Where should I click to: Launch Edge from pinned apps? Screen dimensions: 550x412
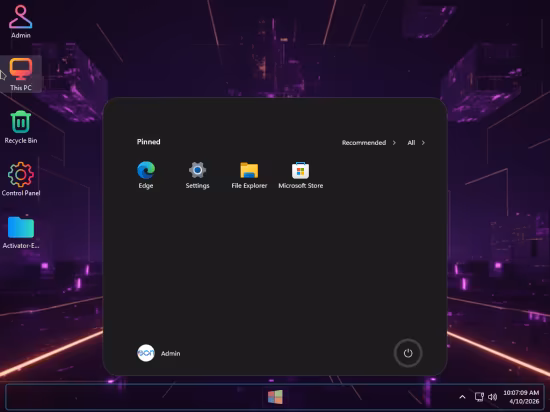coord(146,175)
